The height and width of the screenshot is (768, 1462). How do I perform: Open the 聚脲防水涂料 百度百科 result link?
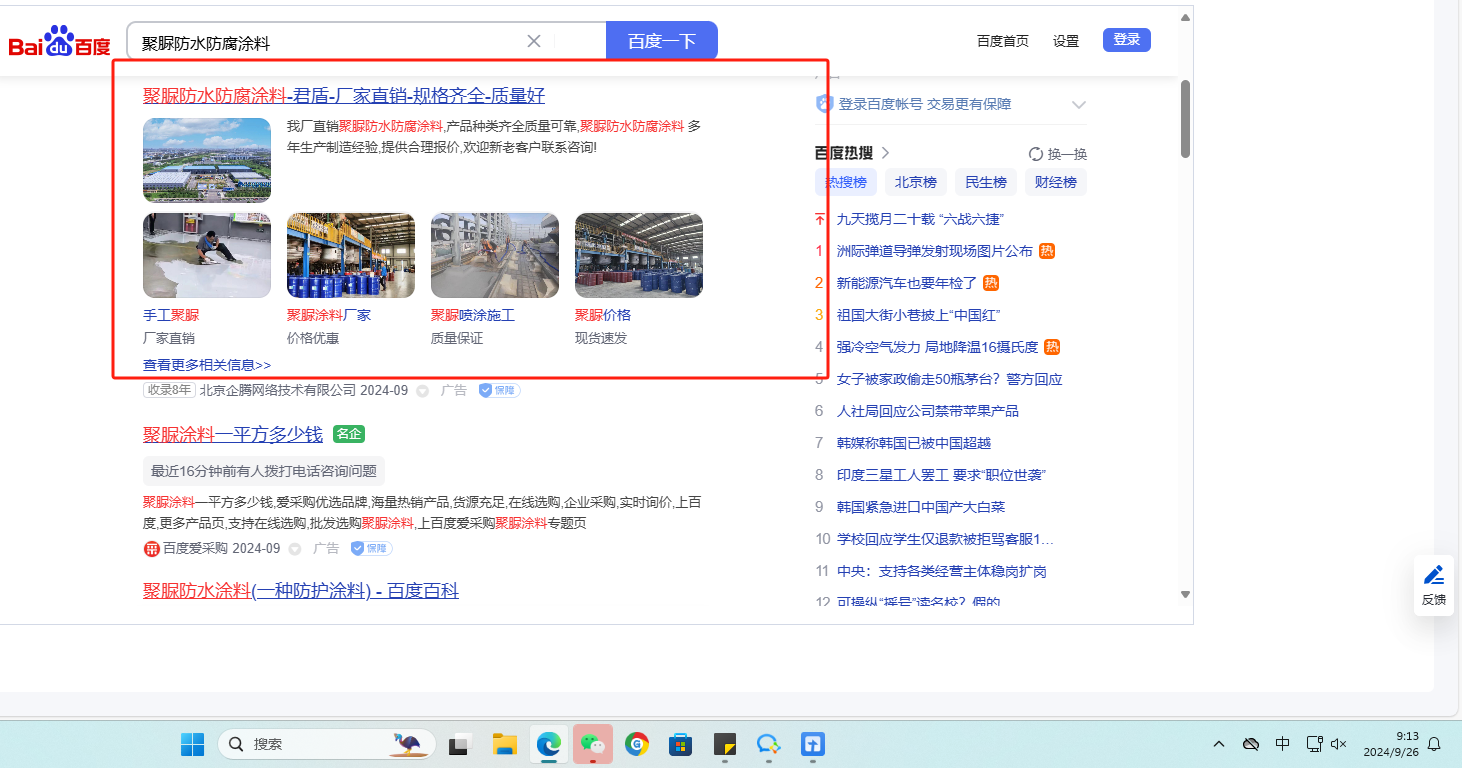point(300,591)
